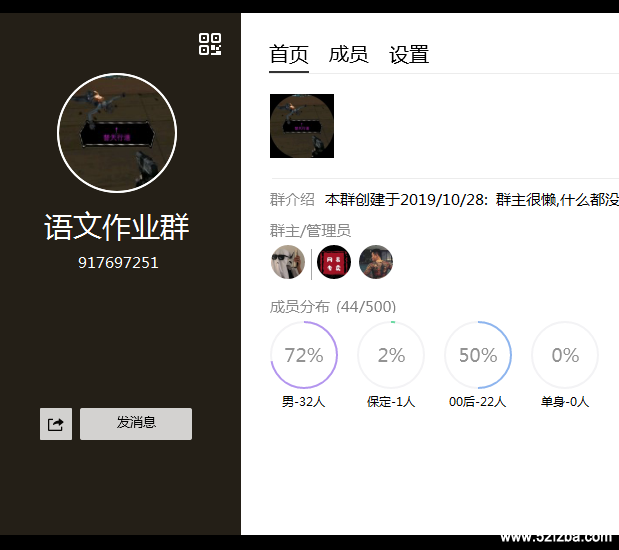Click the 72% male distribution ring
This screenshot has height=550, width=619.
point(304,355)
